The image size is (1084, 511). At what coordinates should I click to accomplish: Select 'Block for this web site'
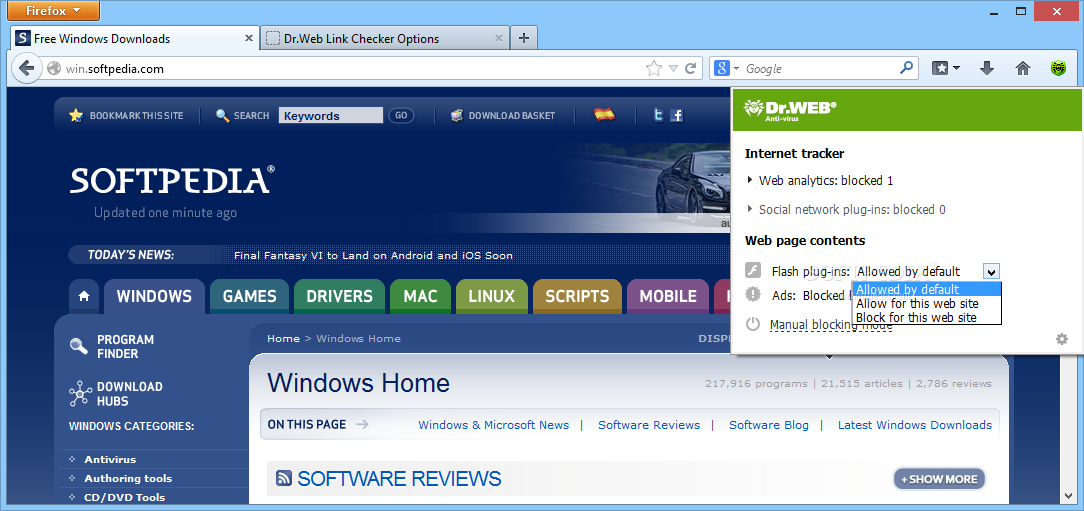pos(926,317)
